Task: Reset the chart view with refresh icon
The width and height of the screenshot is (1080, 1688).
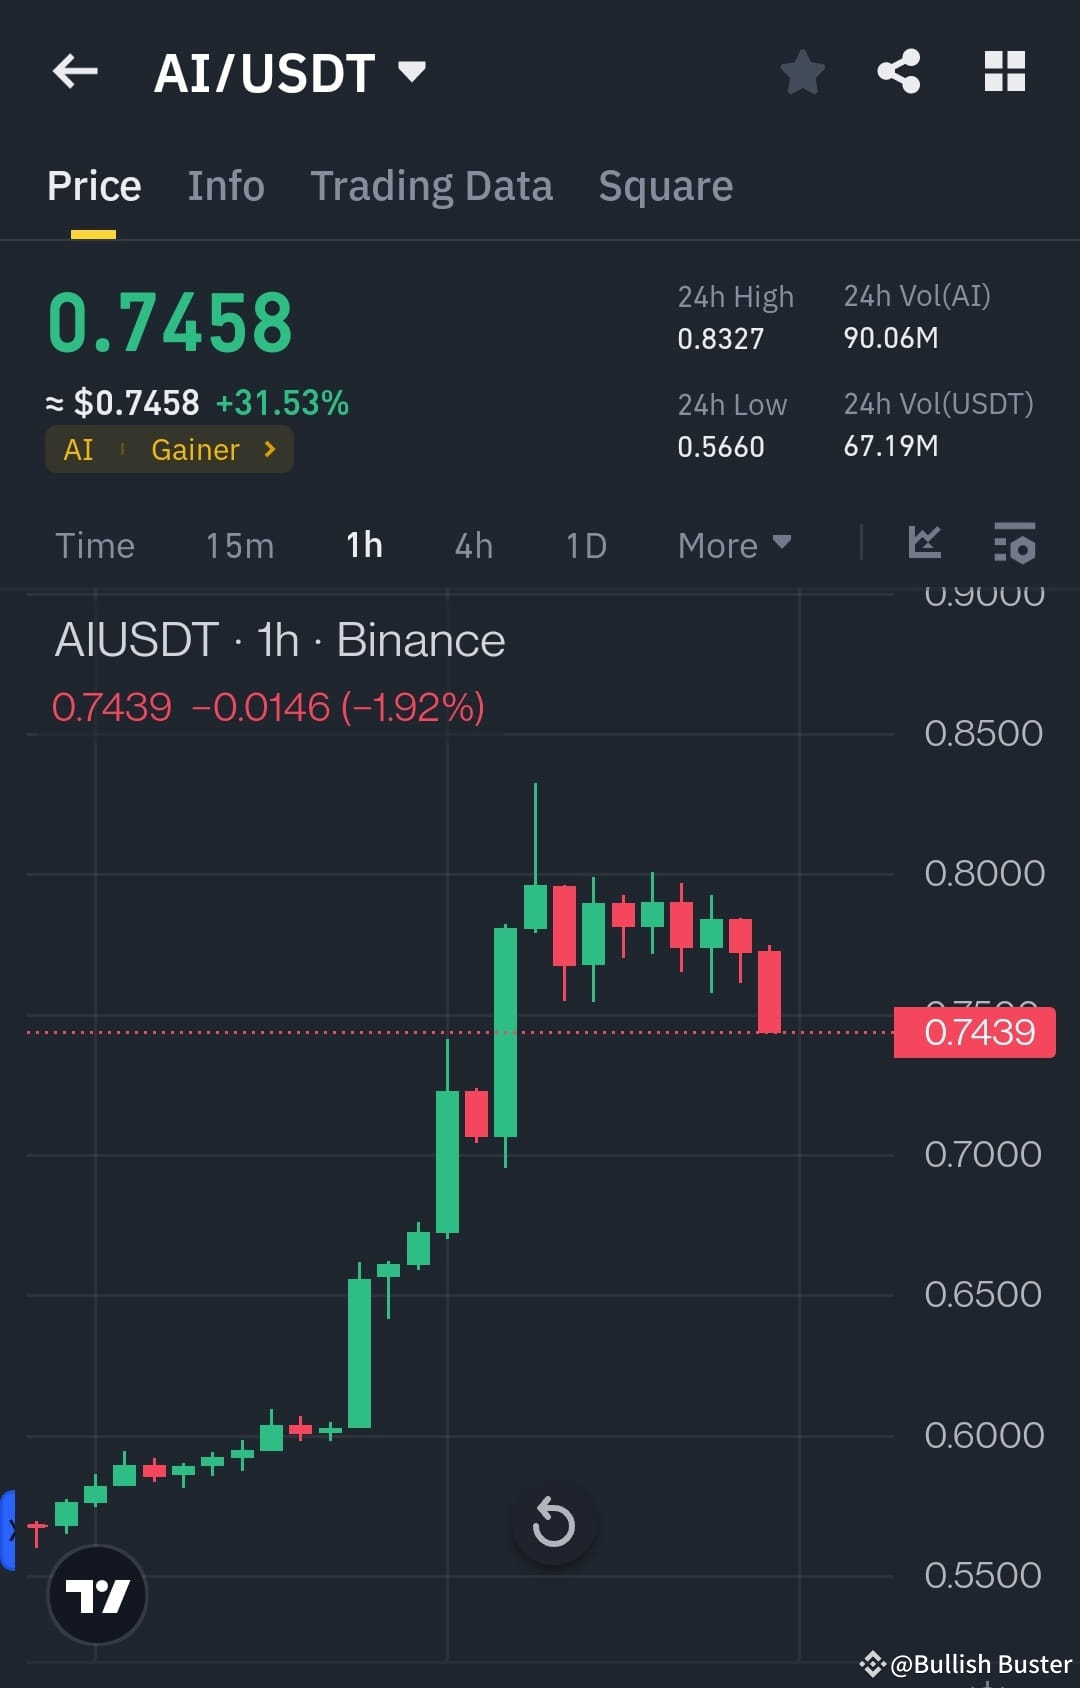Action: 554,1524
